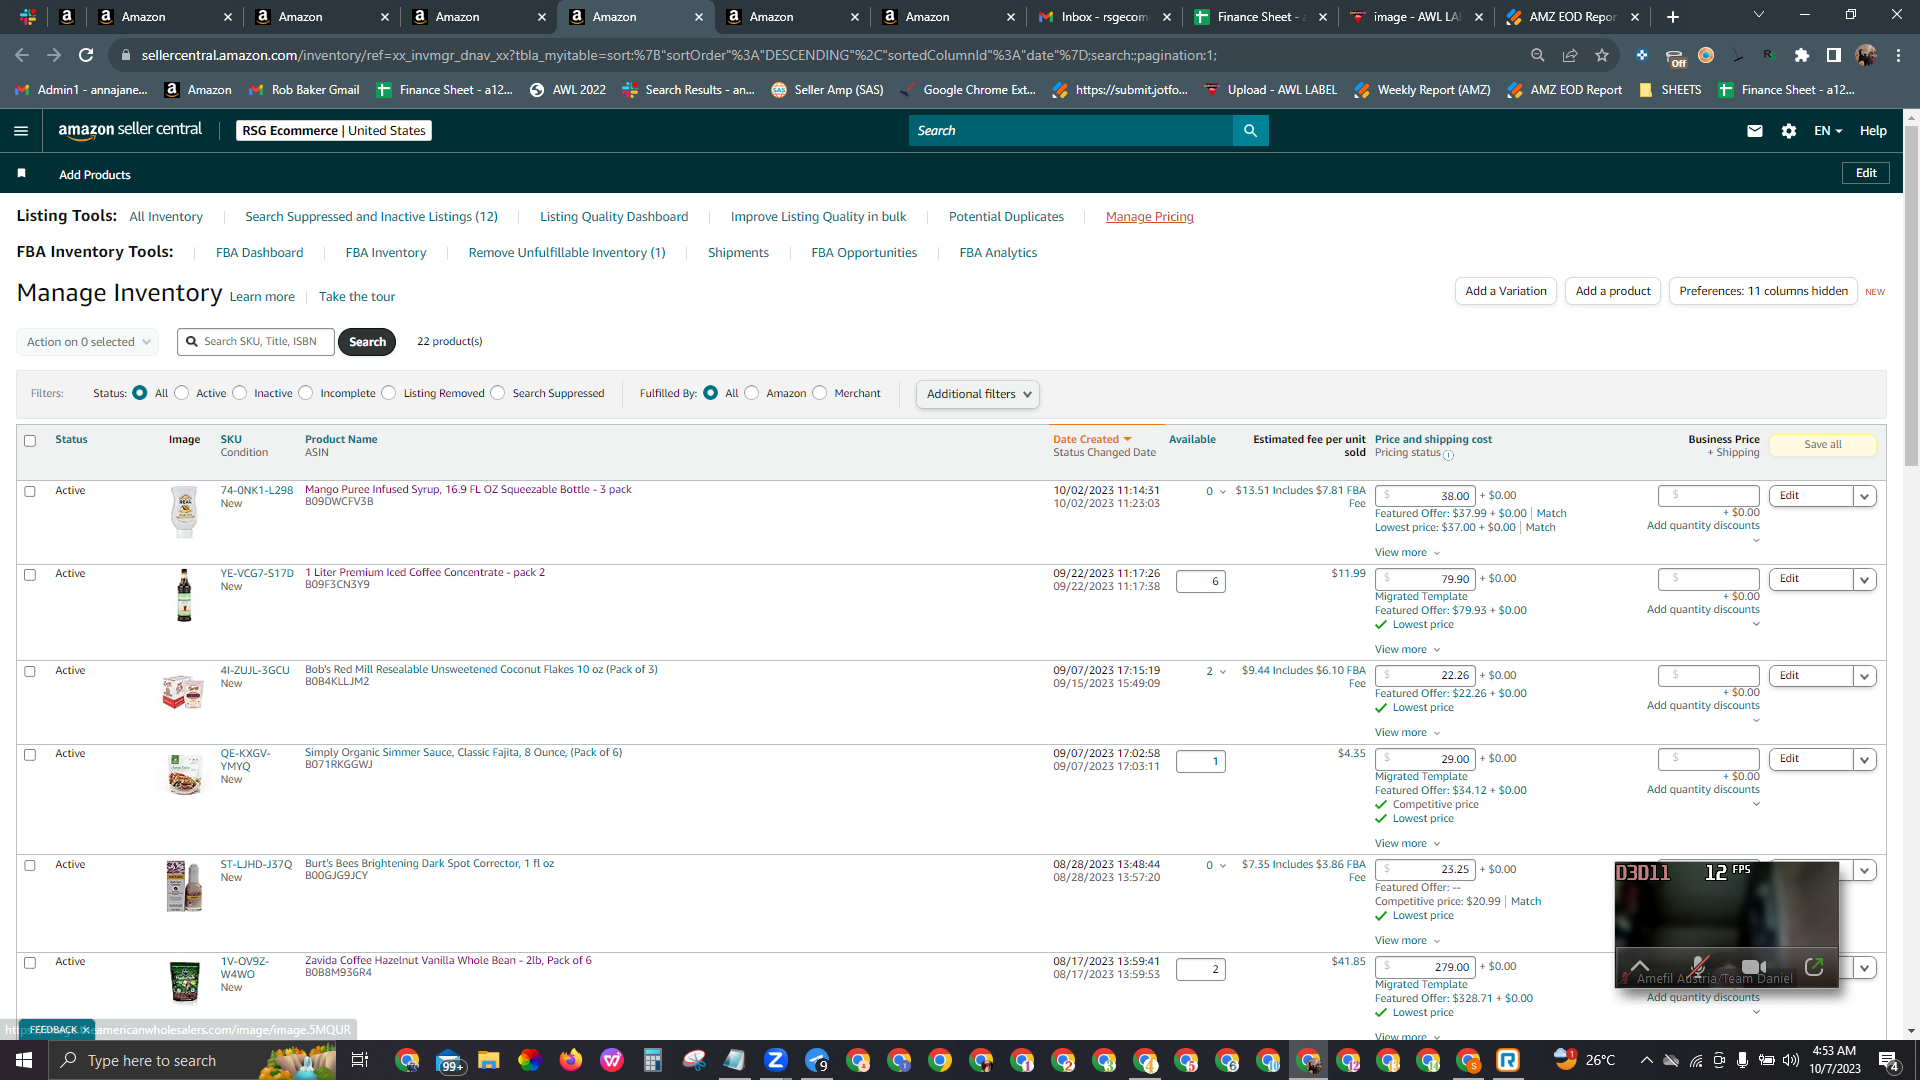This screenshot has width=1920, height=1080.
Task: Expand Edit dropdown arrow for Mango Puree row
Action: pos(1864,496)
